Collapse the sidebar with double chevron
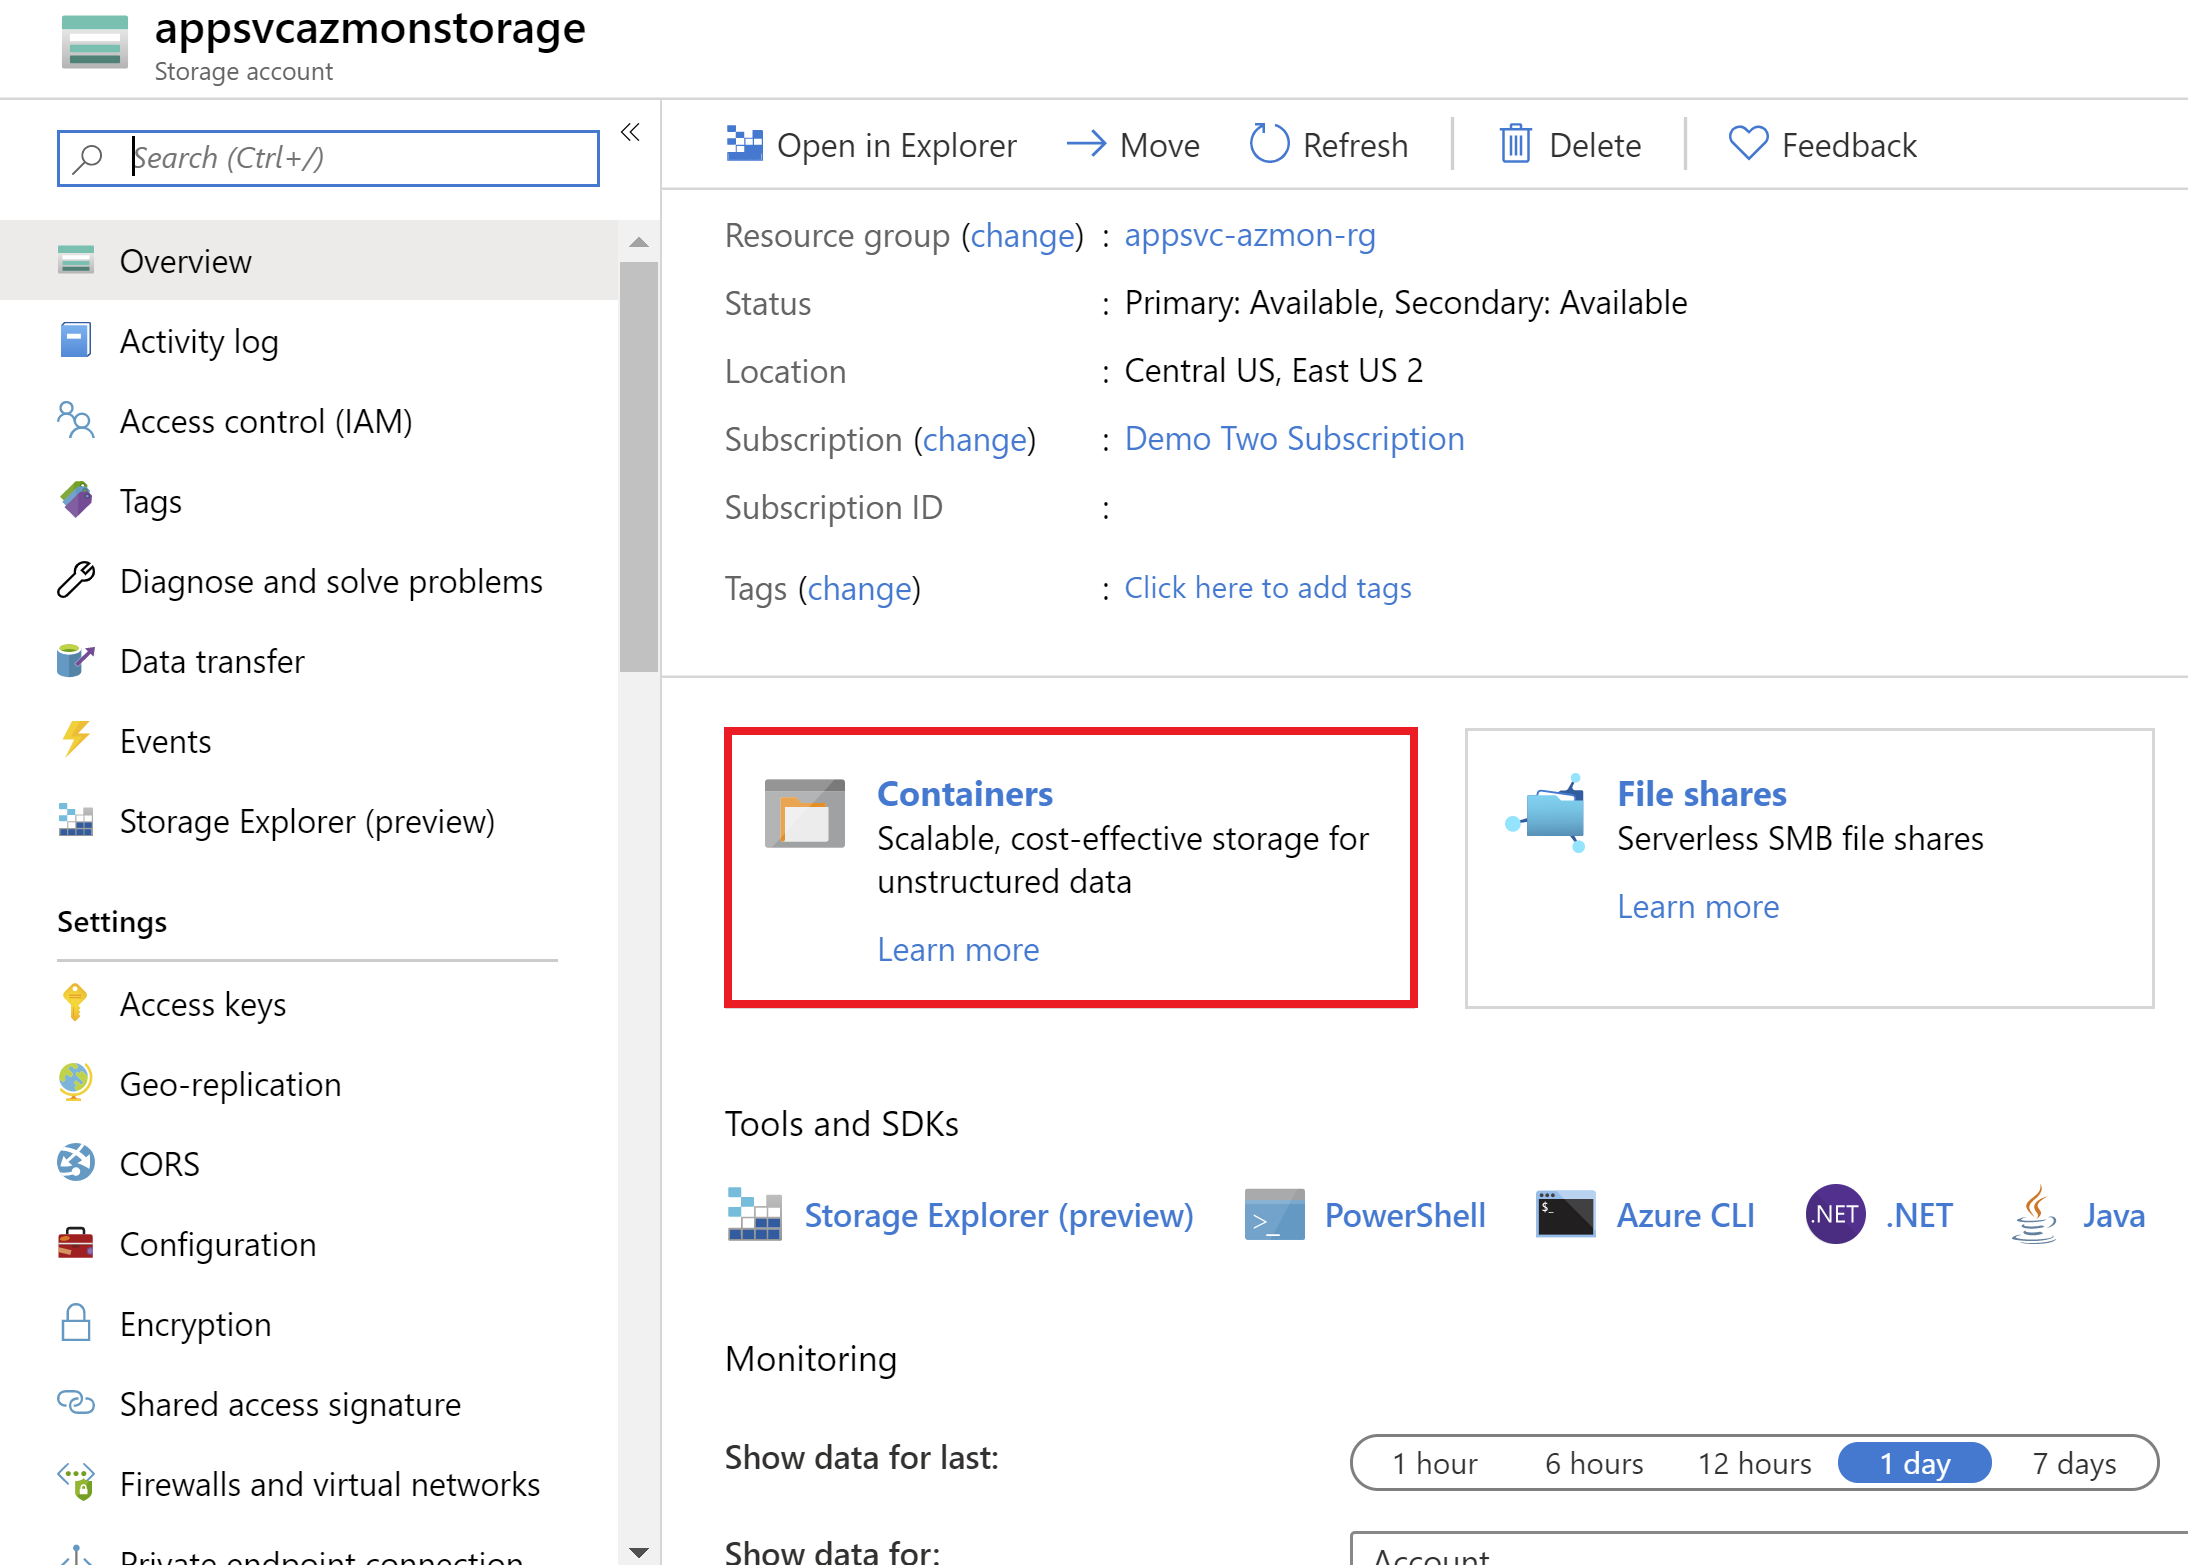Screen dimensions: 2188x1565 pos(630,132)
